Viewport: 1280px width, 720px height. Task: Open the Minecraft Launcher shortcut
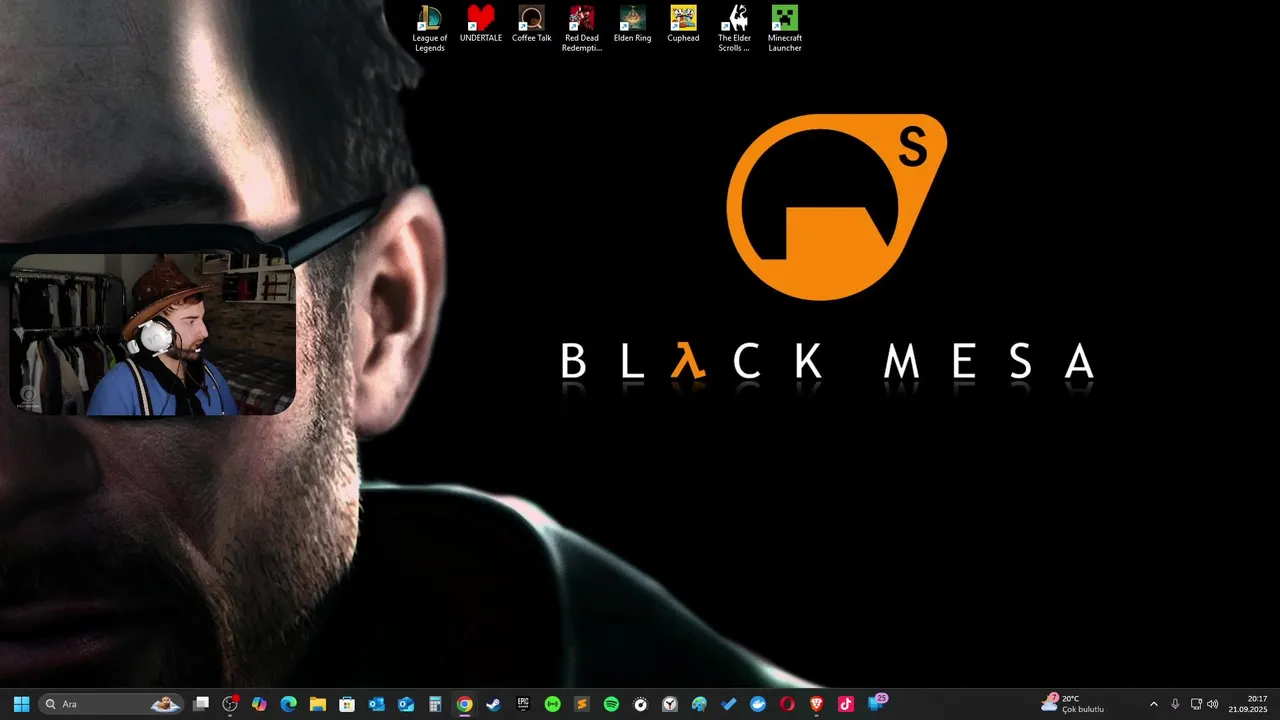[x=785, y=29]
